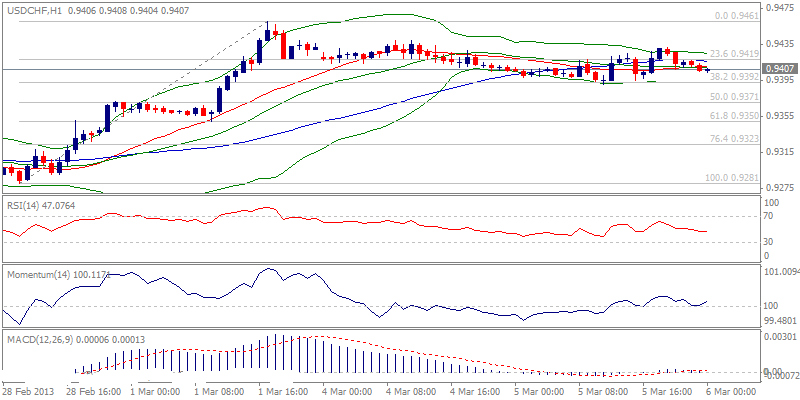Viewport: 800px width, 400px height.
Task: Click the RSI 70 overbought level label
Action: pos(769,216)
